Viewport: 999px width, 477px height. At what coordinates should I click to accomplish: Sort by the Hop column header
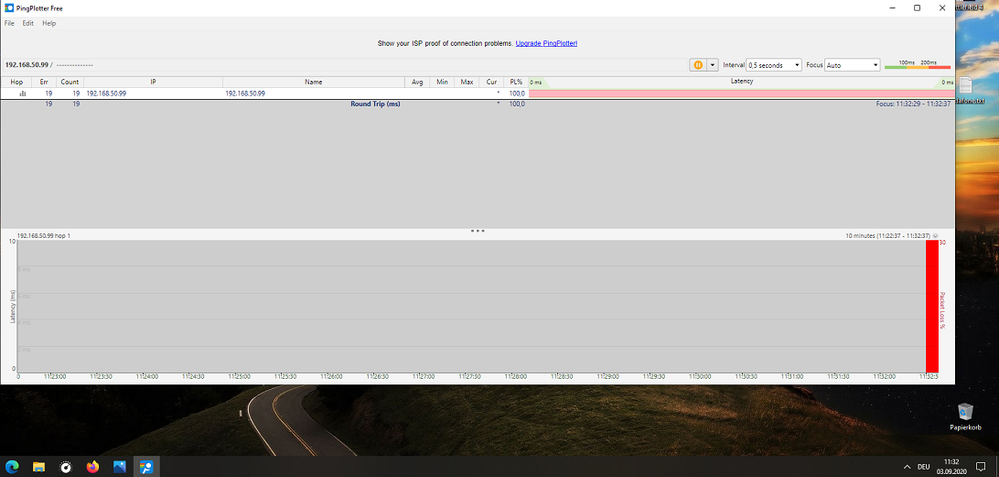17,82
